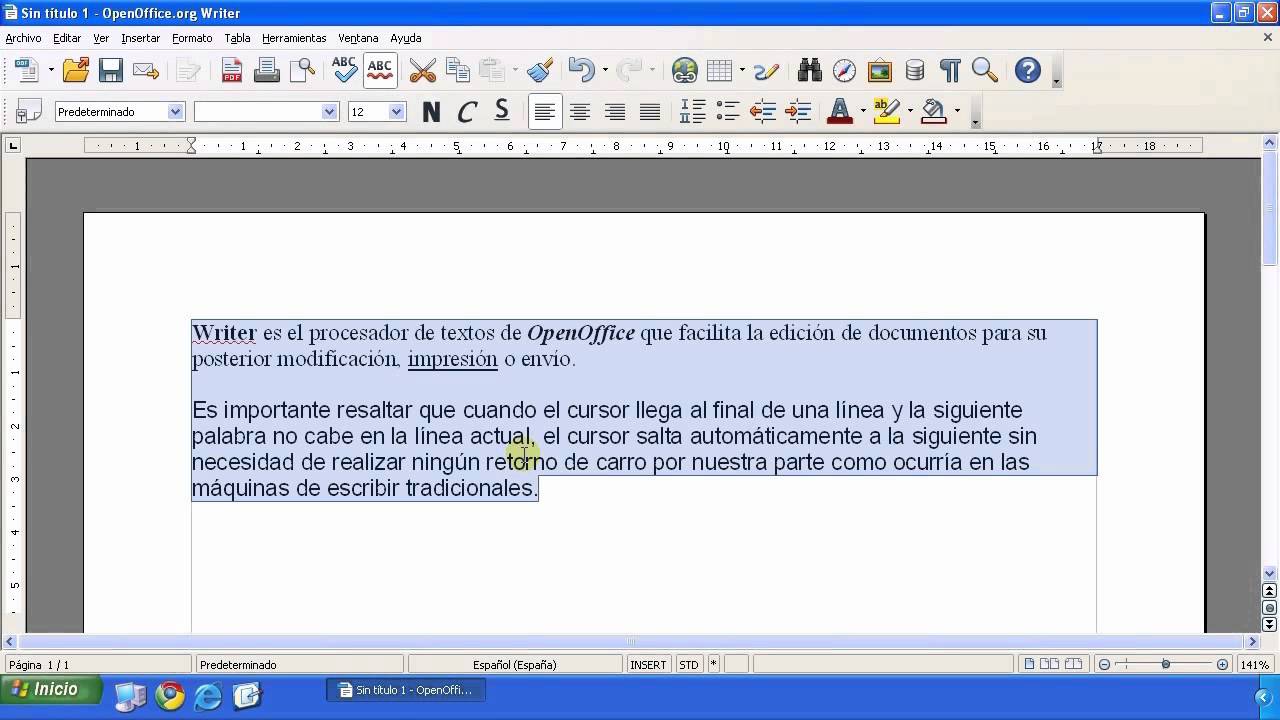Toggle underline (S) formatting
The image size is (1280, 720).
click(502, 112)
